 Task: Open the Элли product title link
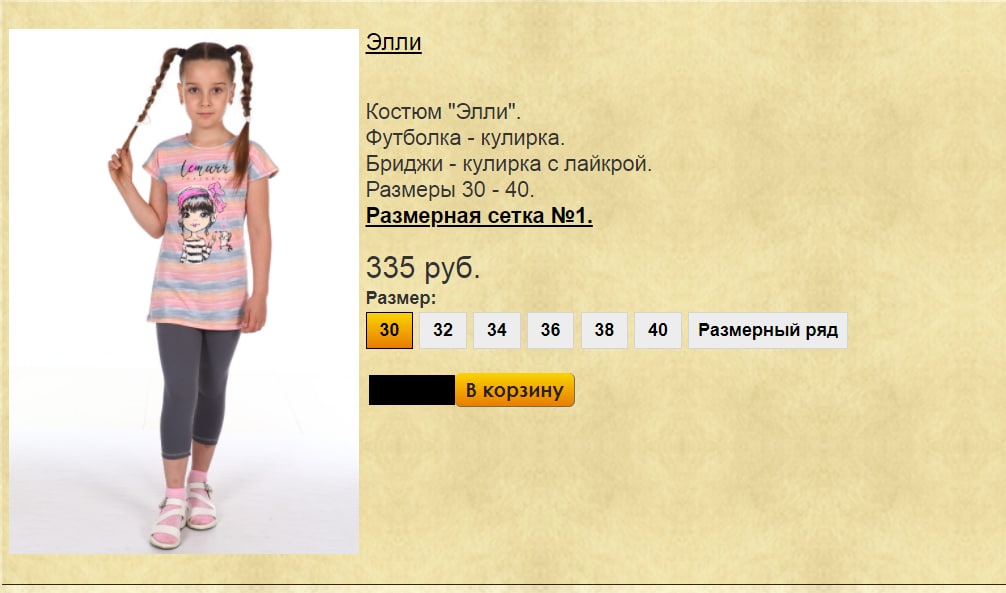pyautogui.click(x=393, y=42)
